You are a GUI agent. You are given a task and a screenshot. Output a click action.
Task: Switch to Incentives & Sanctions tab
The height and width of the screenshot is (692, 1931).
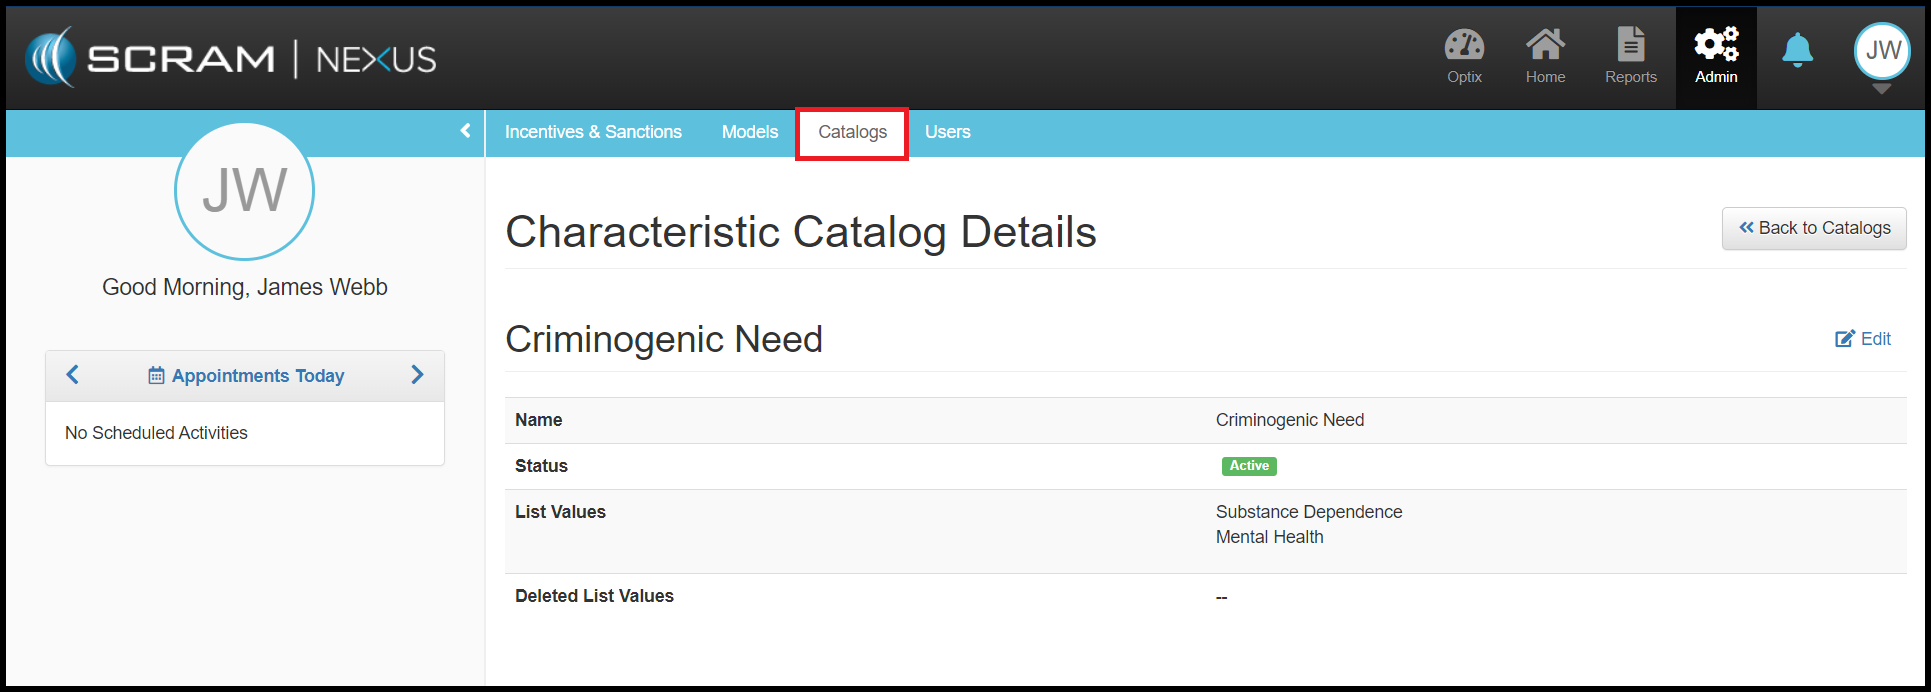point(593,132)
